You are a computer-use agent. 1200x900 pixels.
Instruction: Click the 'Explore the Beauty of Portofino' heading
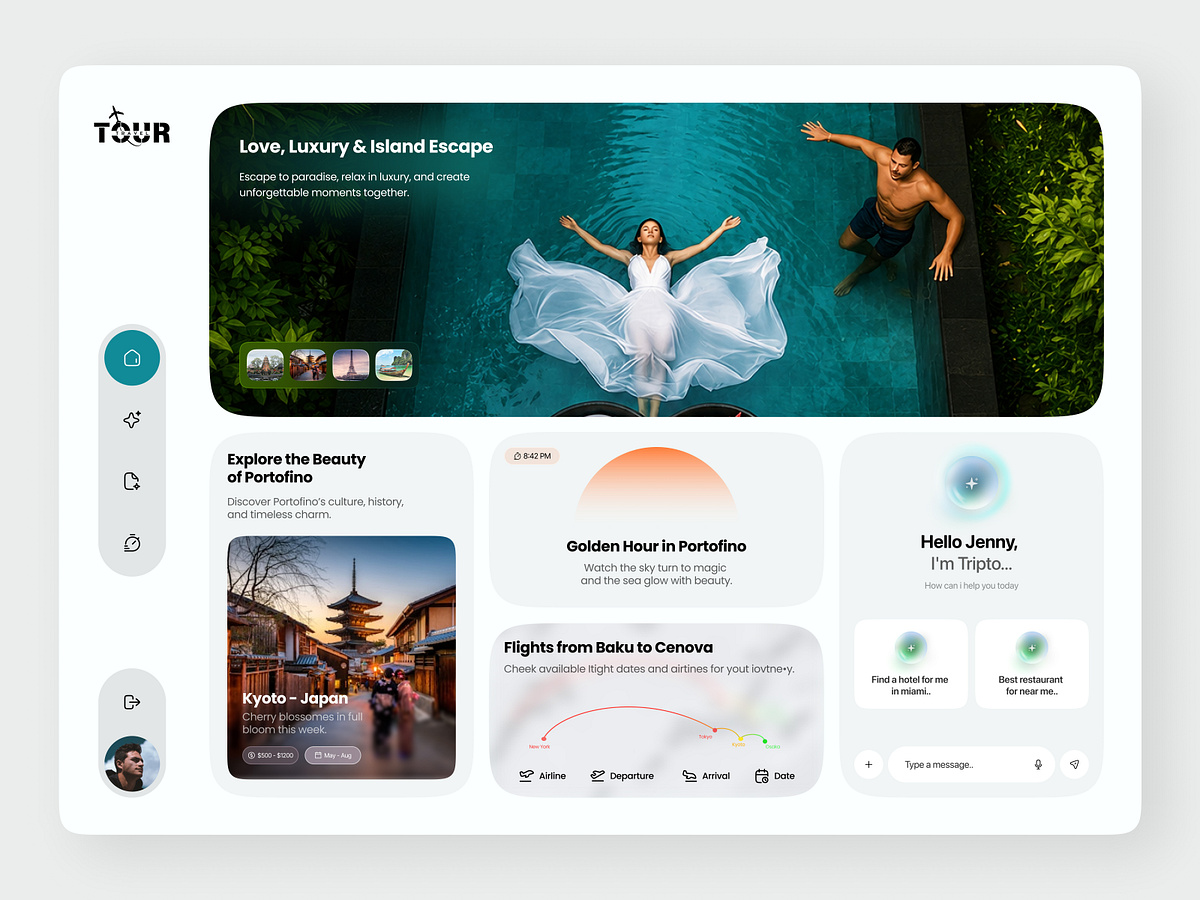click(296, 468)
